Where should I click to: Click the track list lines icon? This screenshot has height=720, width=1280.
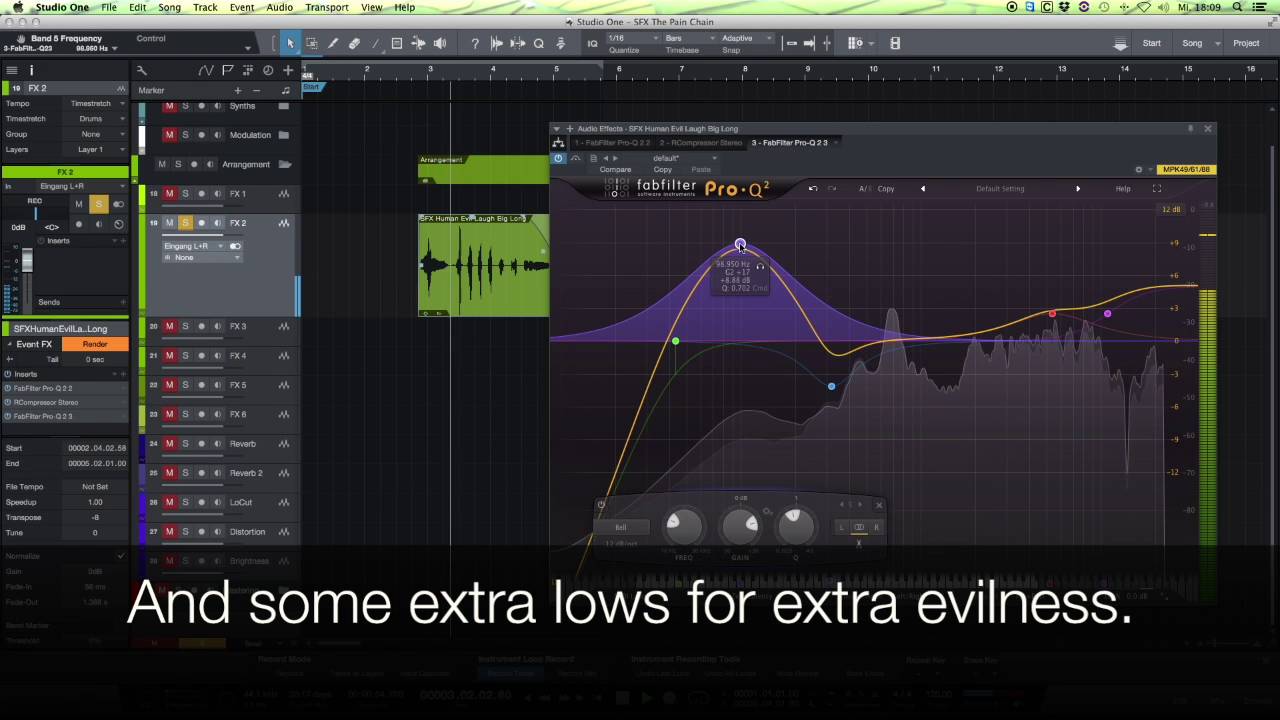[11, 70]
